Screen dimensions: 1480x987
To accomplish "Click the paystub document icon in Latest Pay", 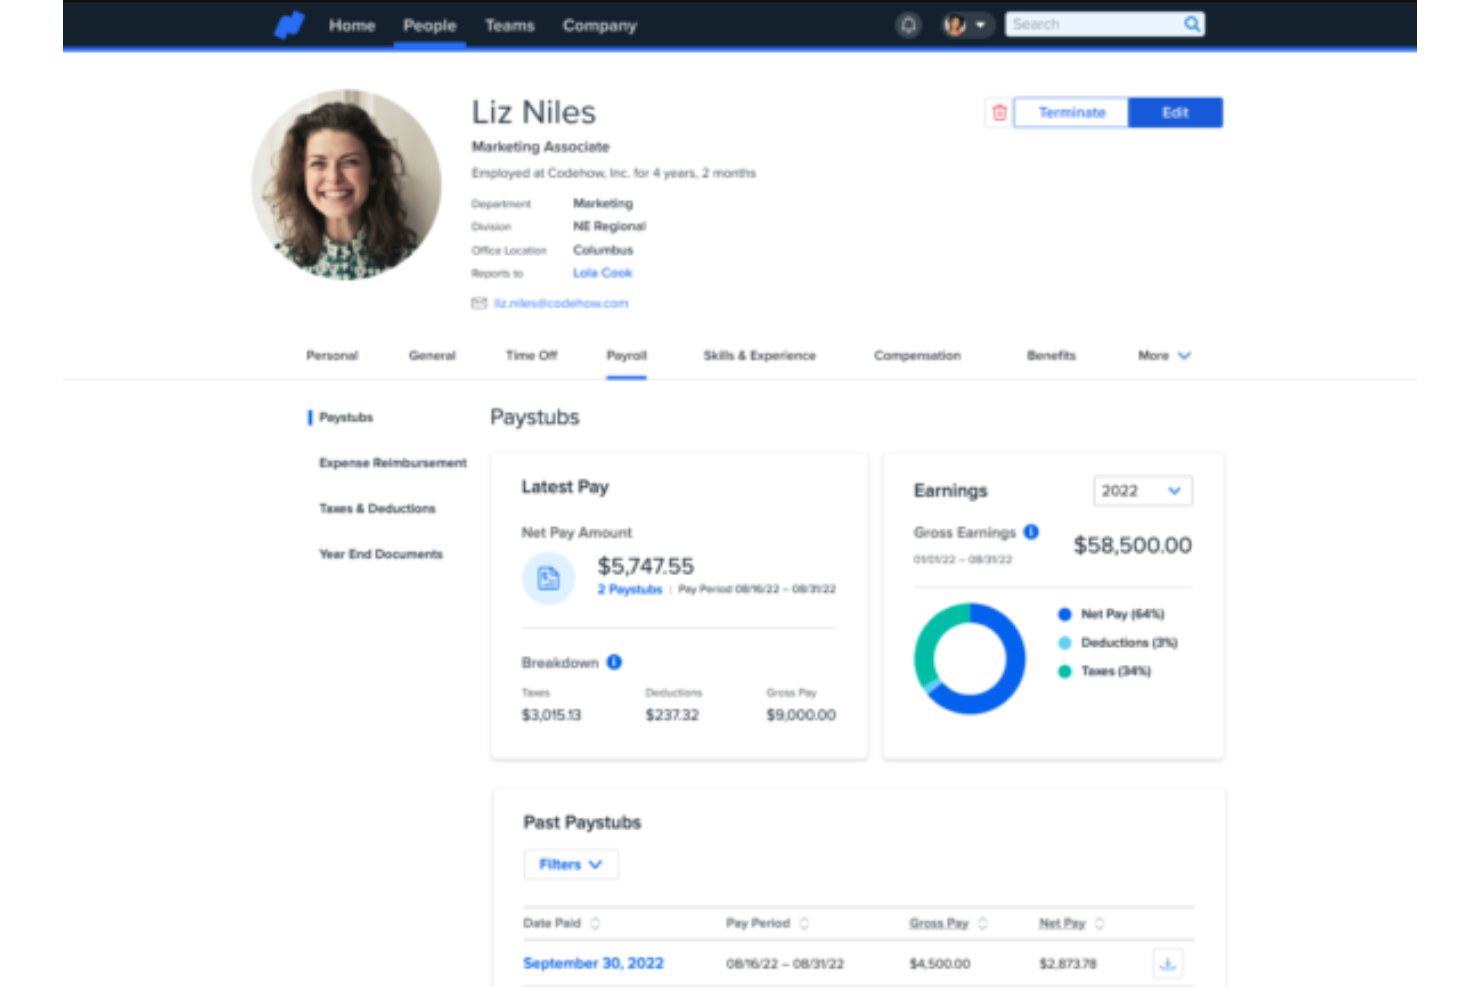I will point(548,578).
